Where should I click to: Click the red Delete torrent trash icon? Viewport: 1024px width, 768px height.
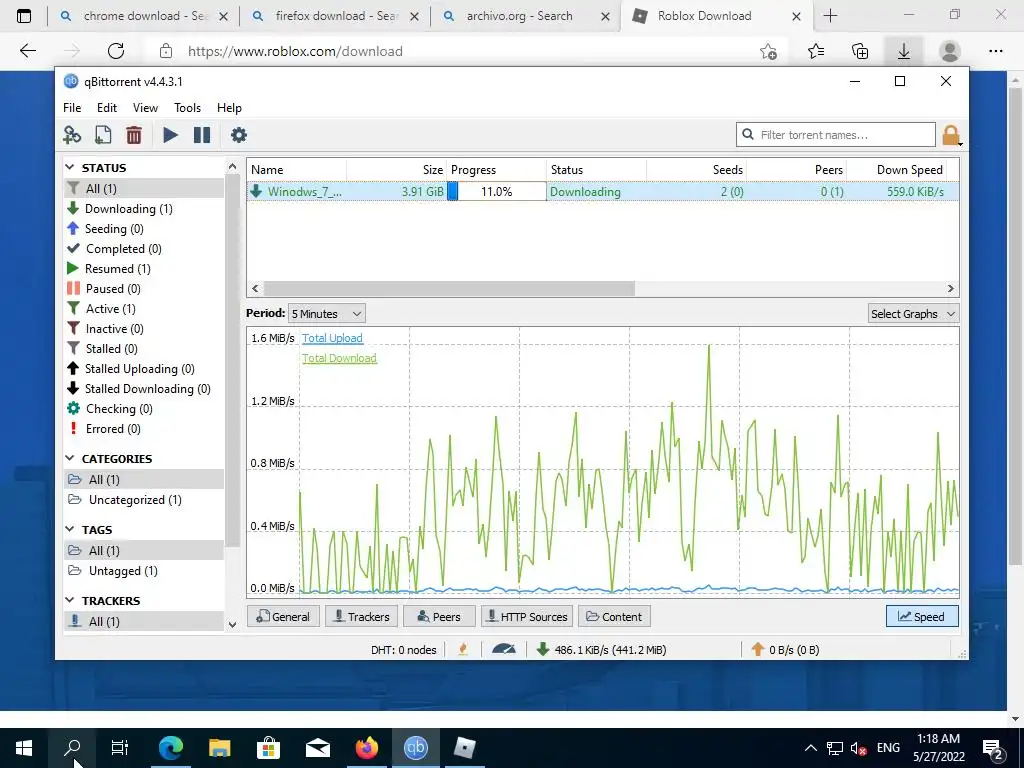(x=134, y=135)
